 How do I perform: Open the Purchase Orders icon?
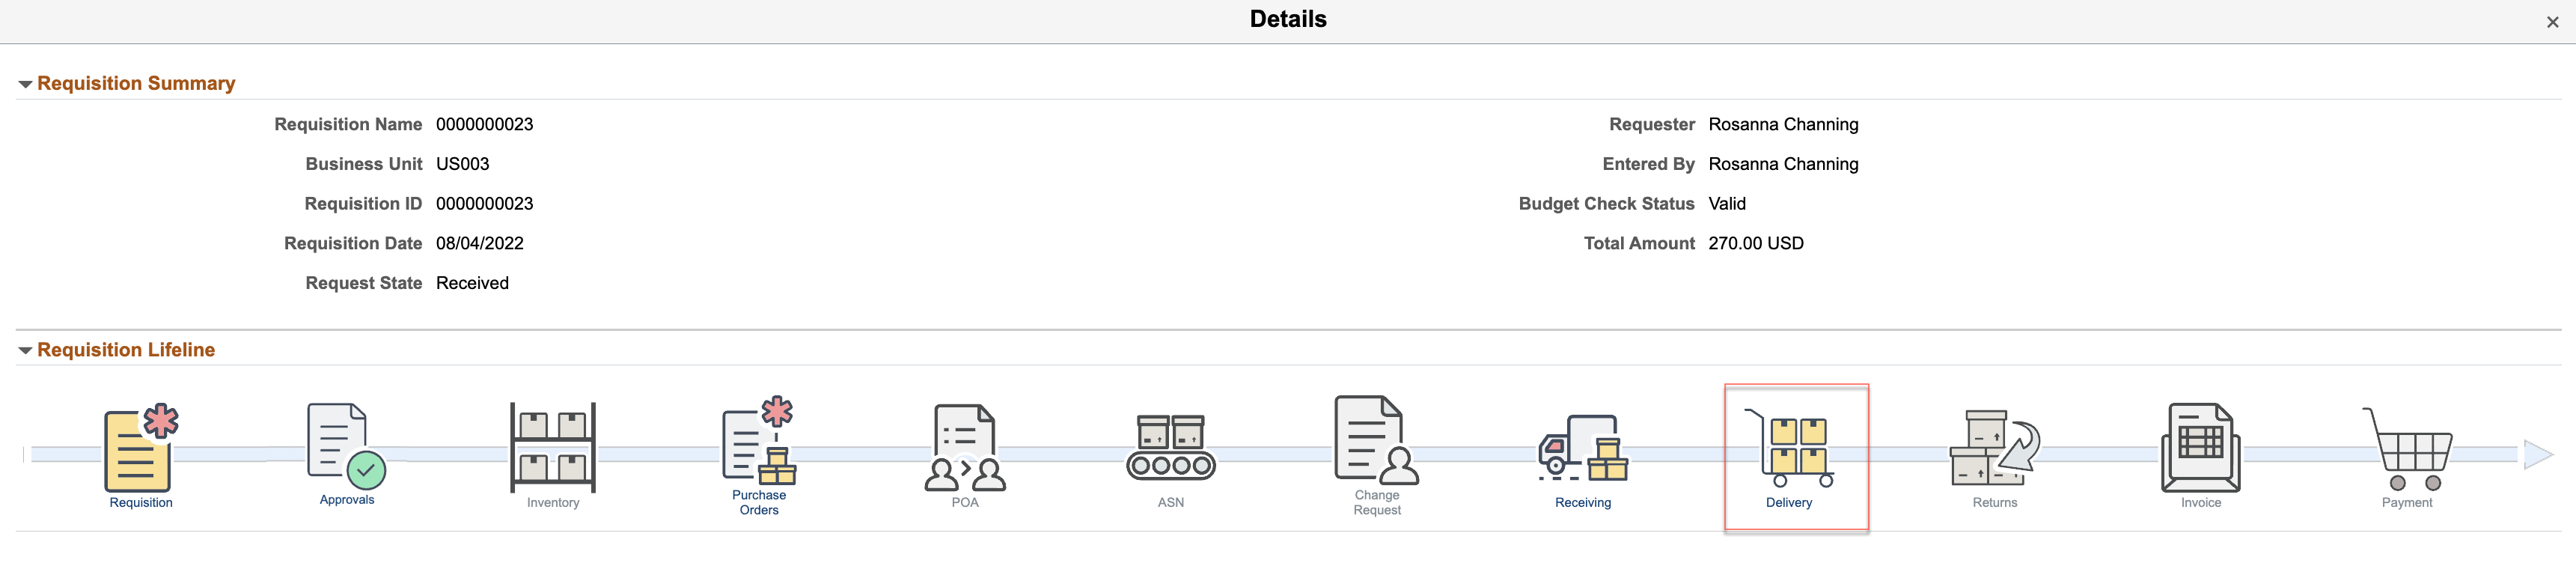(x=759, y=442)
